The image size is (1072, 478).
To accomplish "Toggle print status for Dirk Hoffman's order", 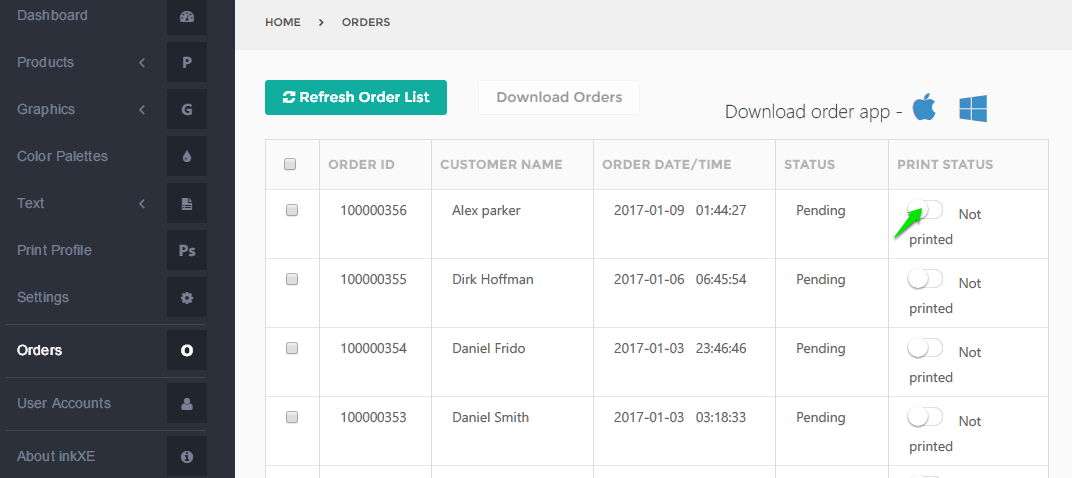I will point(925,280).
